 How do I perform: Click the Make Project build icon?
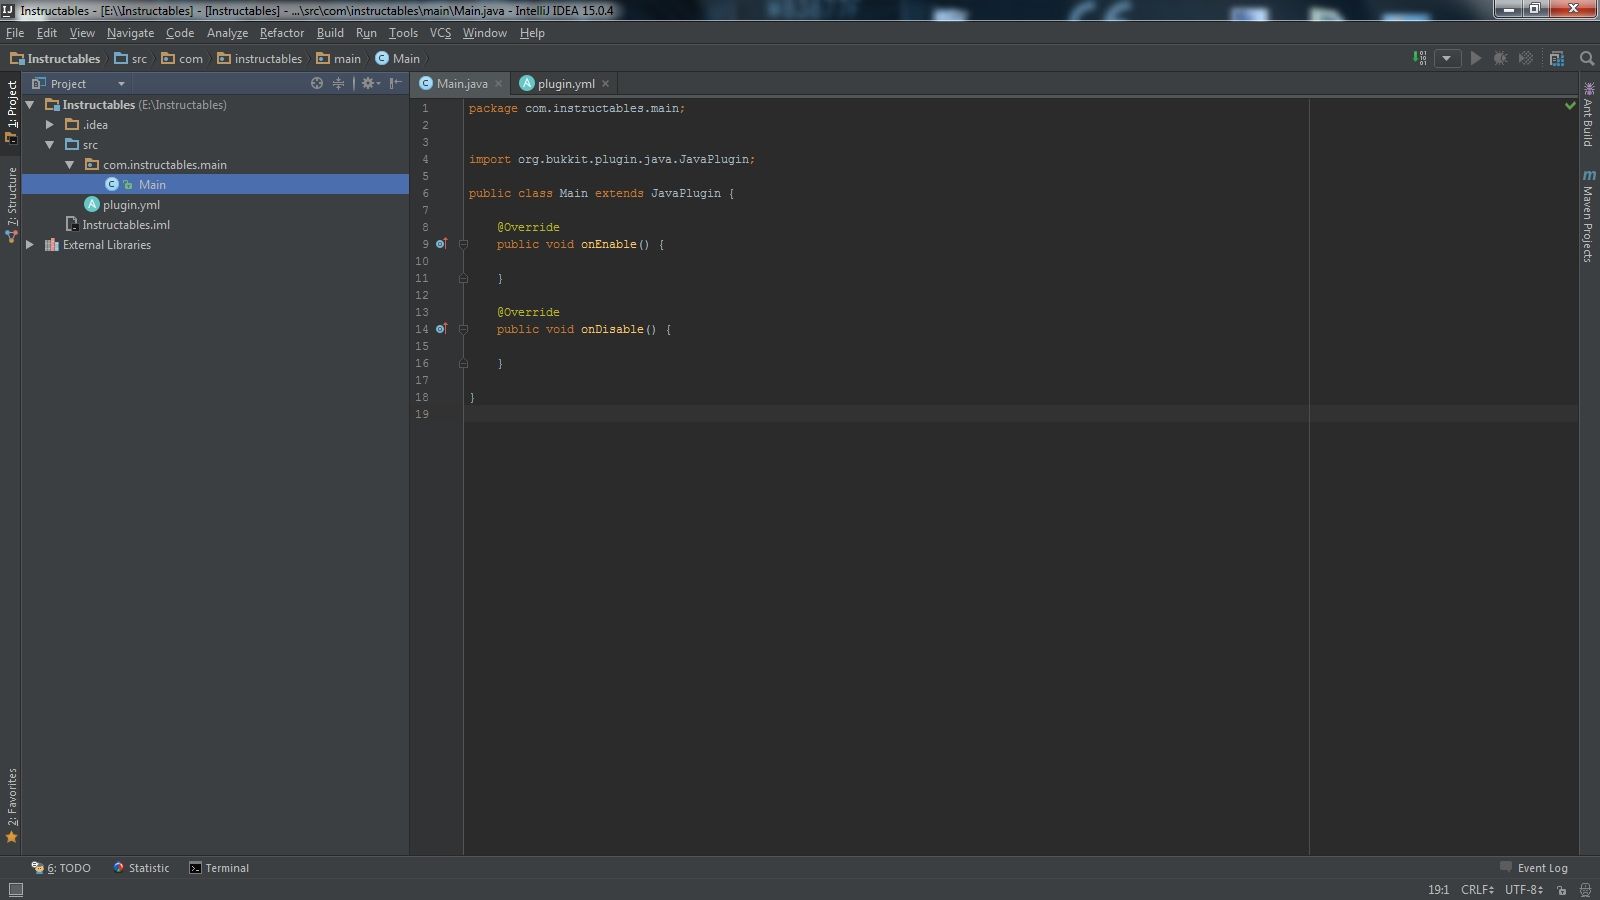(1419, 59)
